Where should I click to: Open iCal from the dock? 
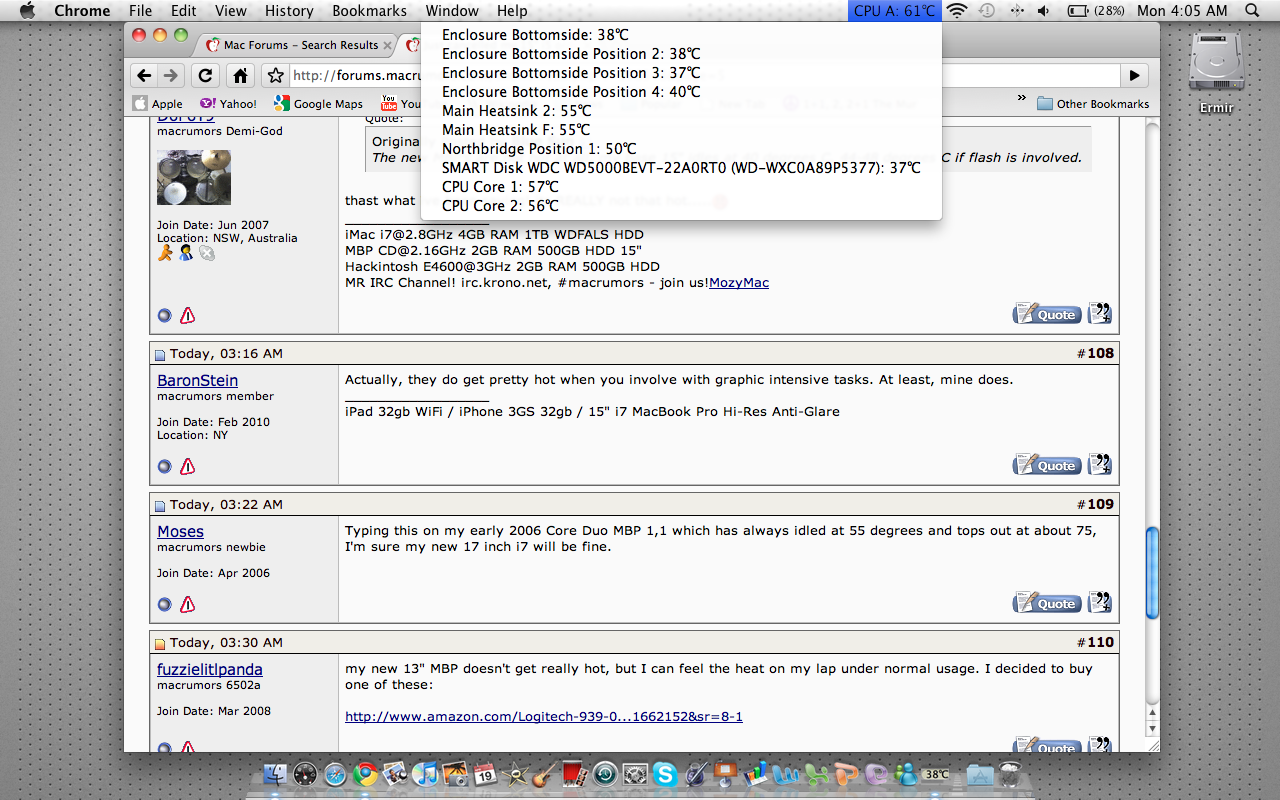pyautogui.click(x=485, y=773)
